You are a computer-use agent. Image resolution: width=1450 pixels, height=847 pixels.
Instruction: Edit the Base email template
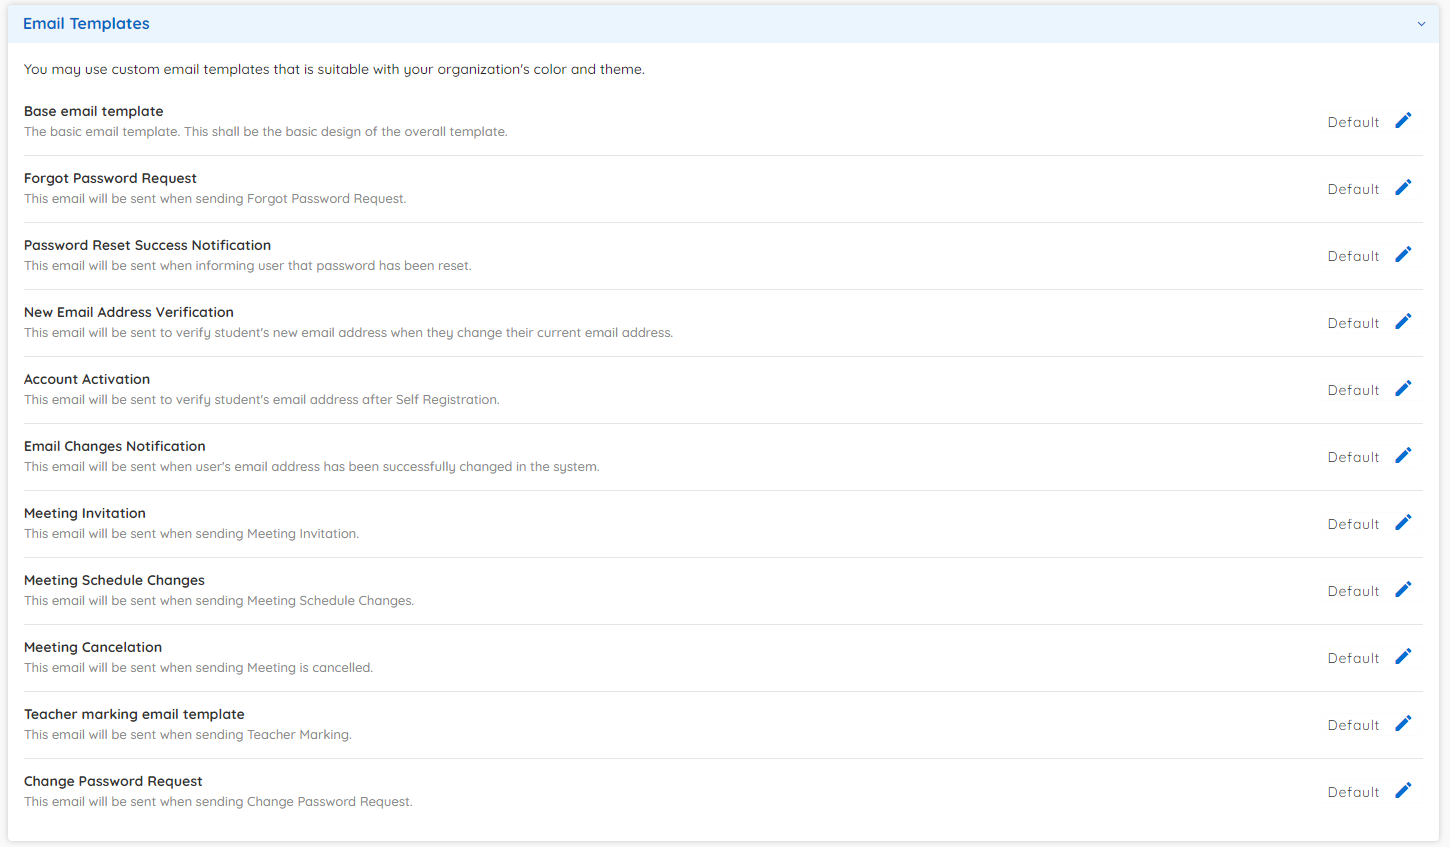tap(1403, 120)
